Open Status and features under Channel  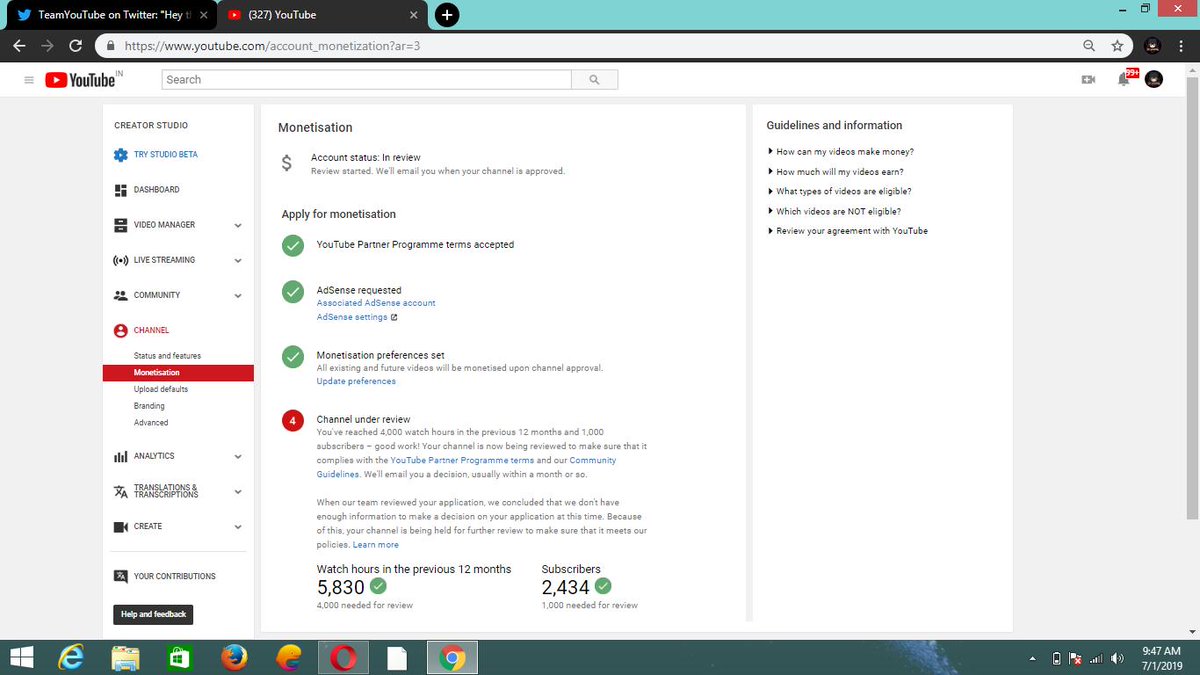167,356
